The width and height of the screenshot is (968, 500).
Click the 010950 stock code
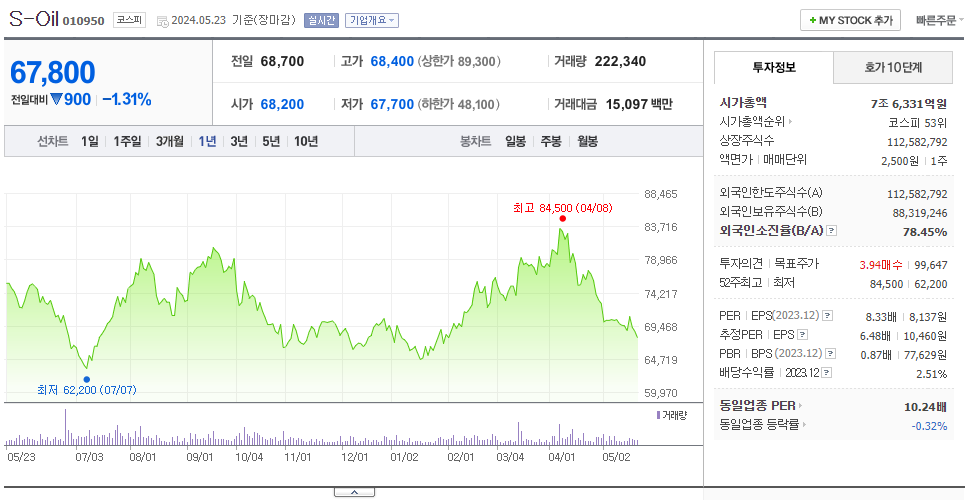83,21
